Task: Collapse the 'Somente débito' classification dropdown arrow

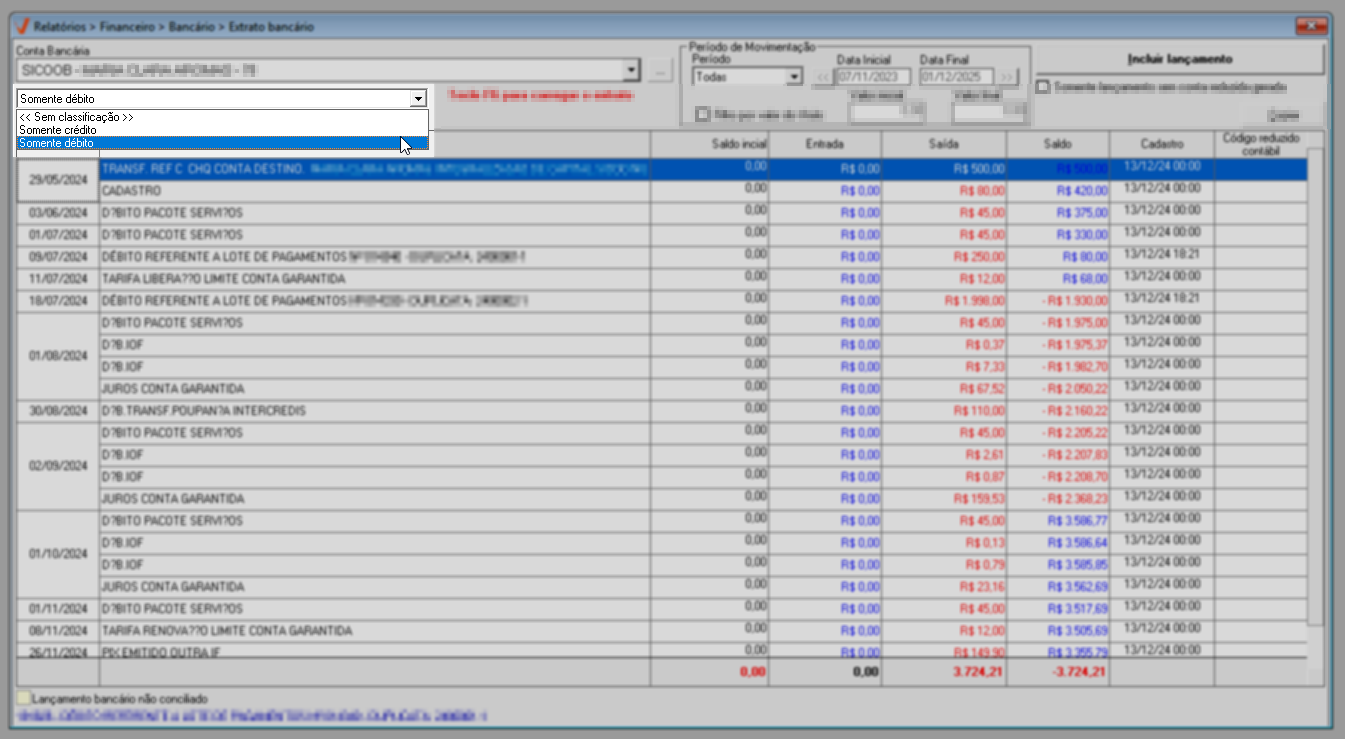Action: coord(417,99)
